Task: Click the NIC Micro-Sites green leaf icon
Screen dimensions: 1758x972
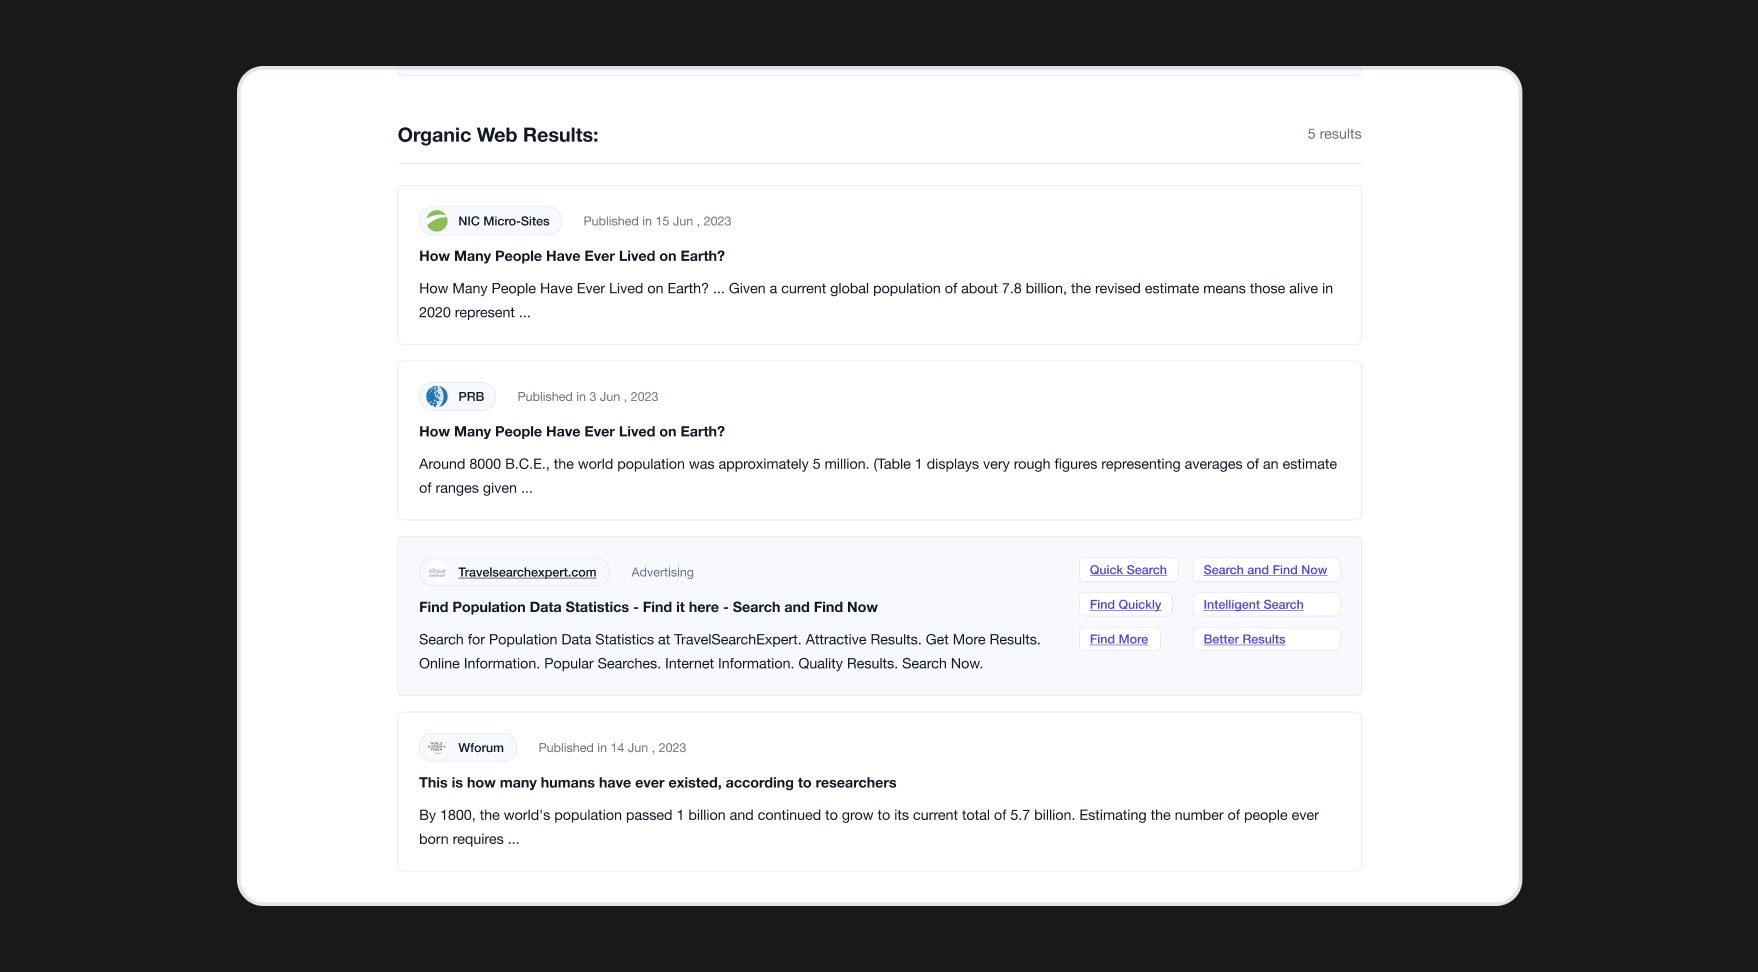Action: 437,221
